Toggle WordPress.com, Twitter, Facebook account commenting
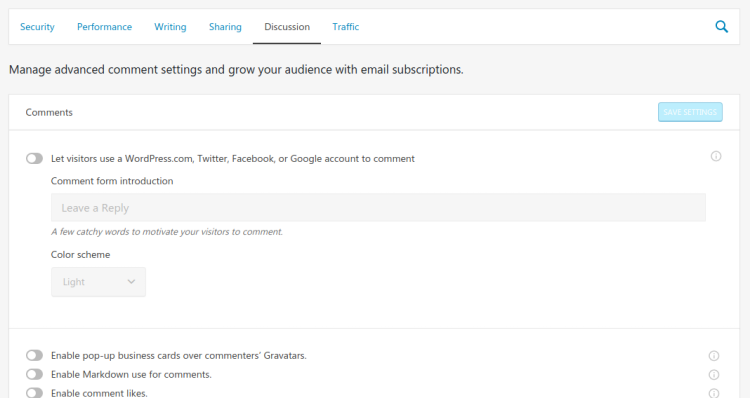 pyautogui.click(x=34, y=158)
